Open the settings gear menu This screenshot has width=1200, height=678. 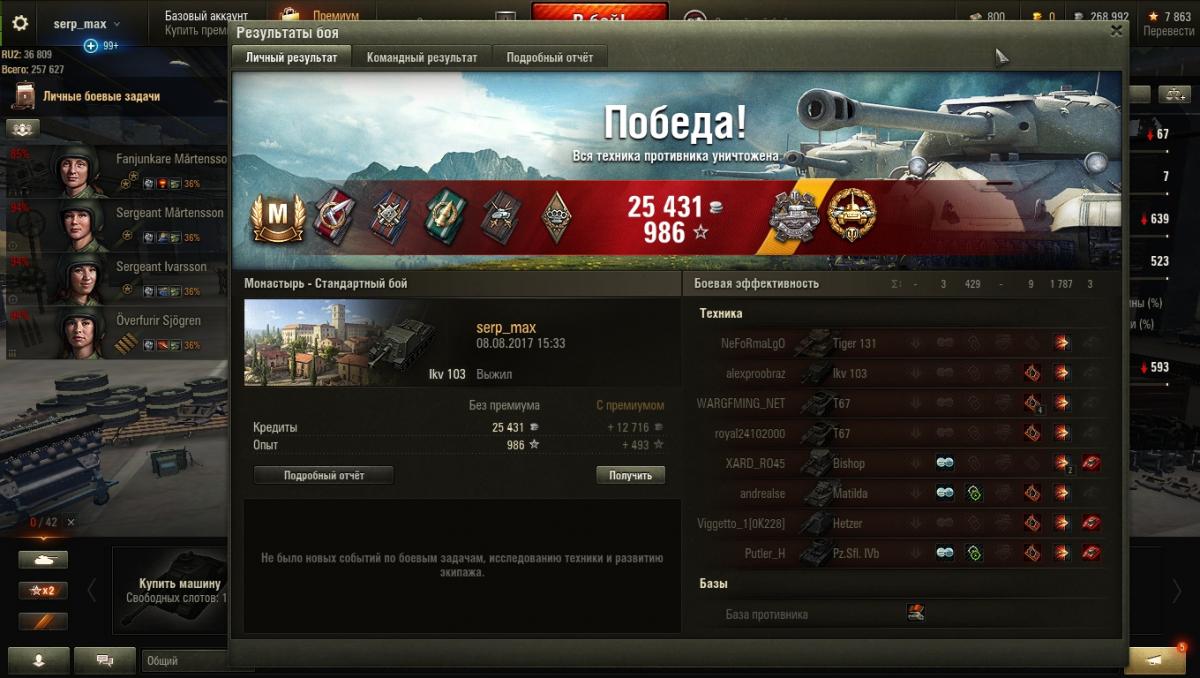pos(20,24)
